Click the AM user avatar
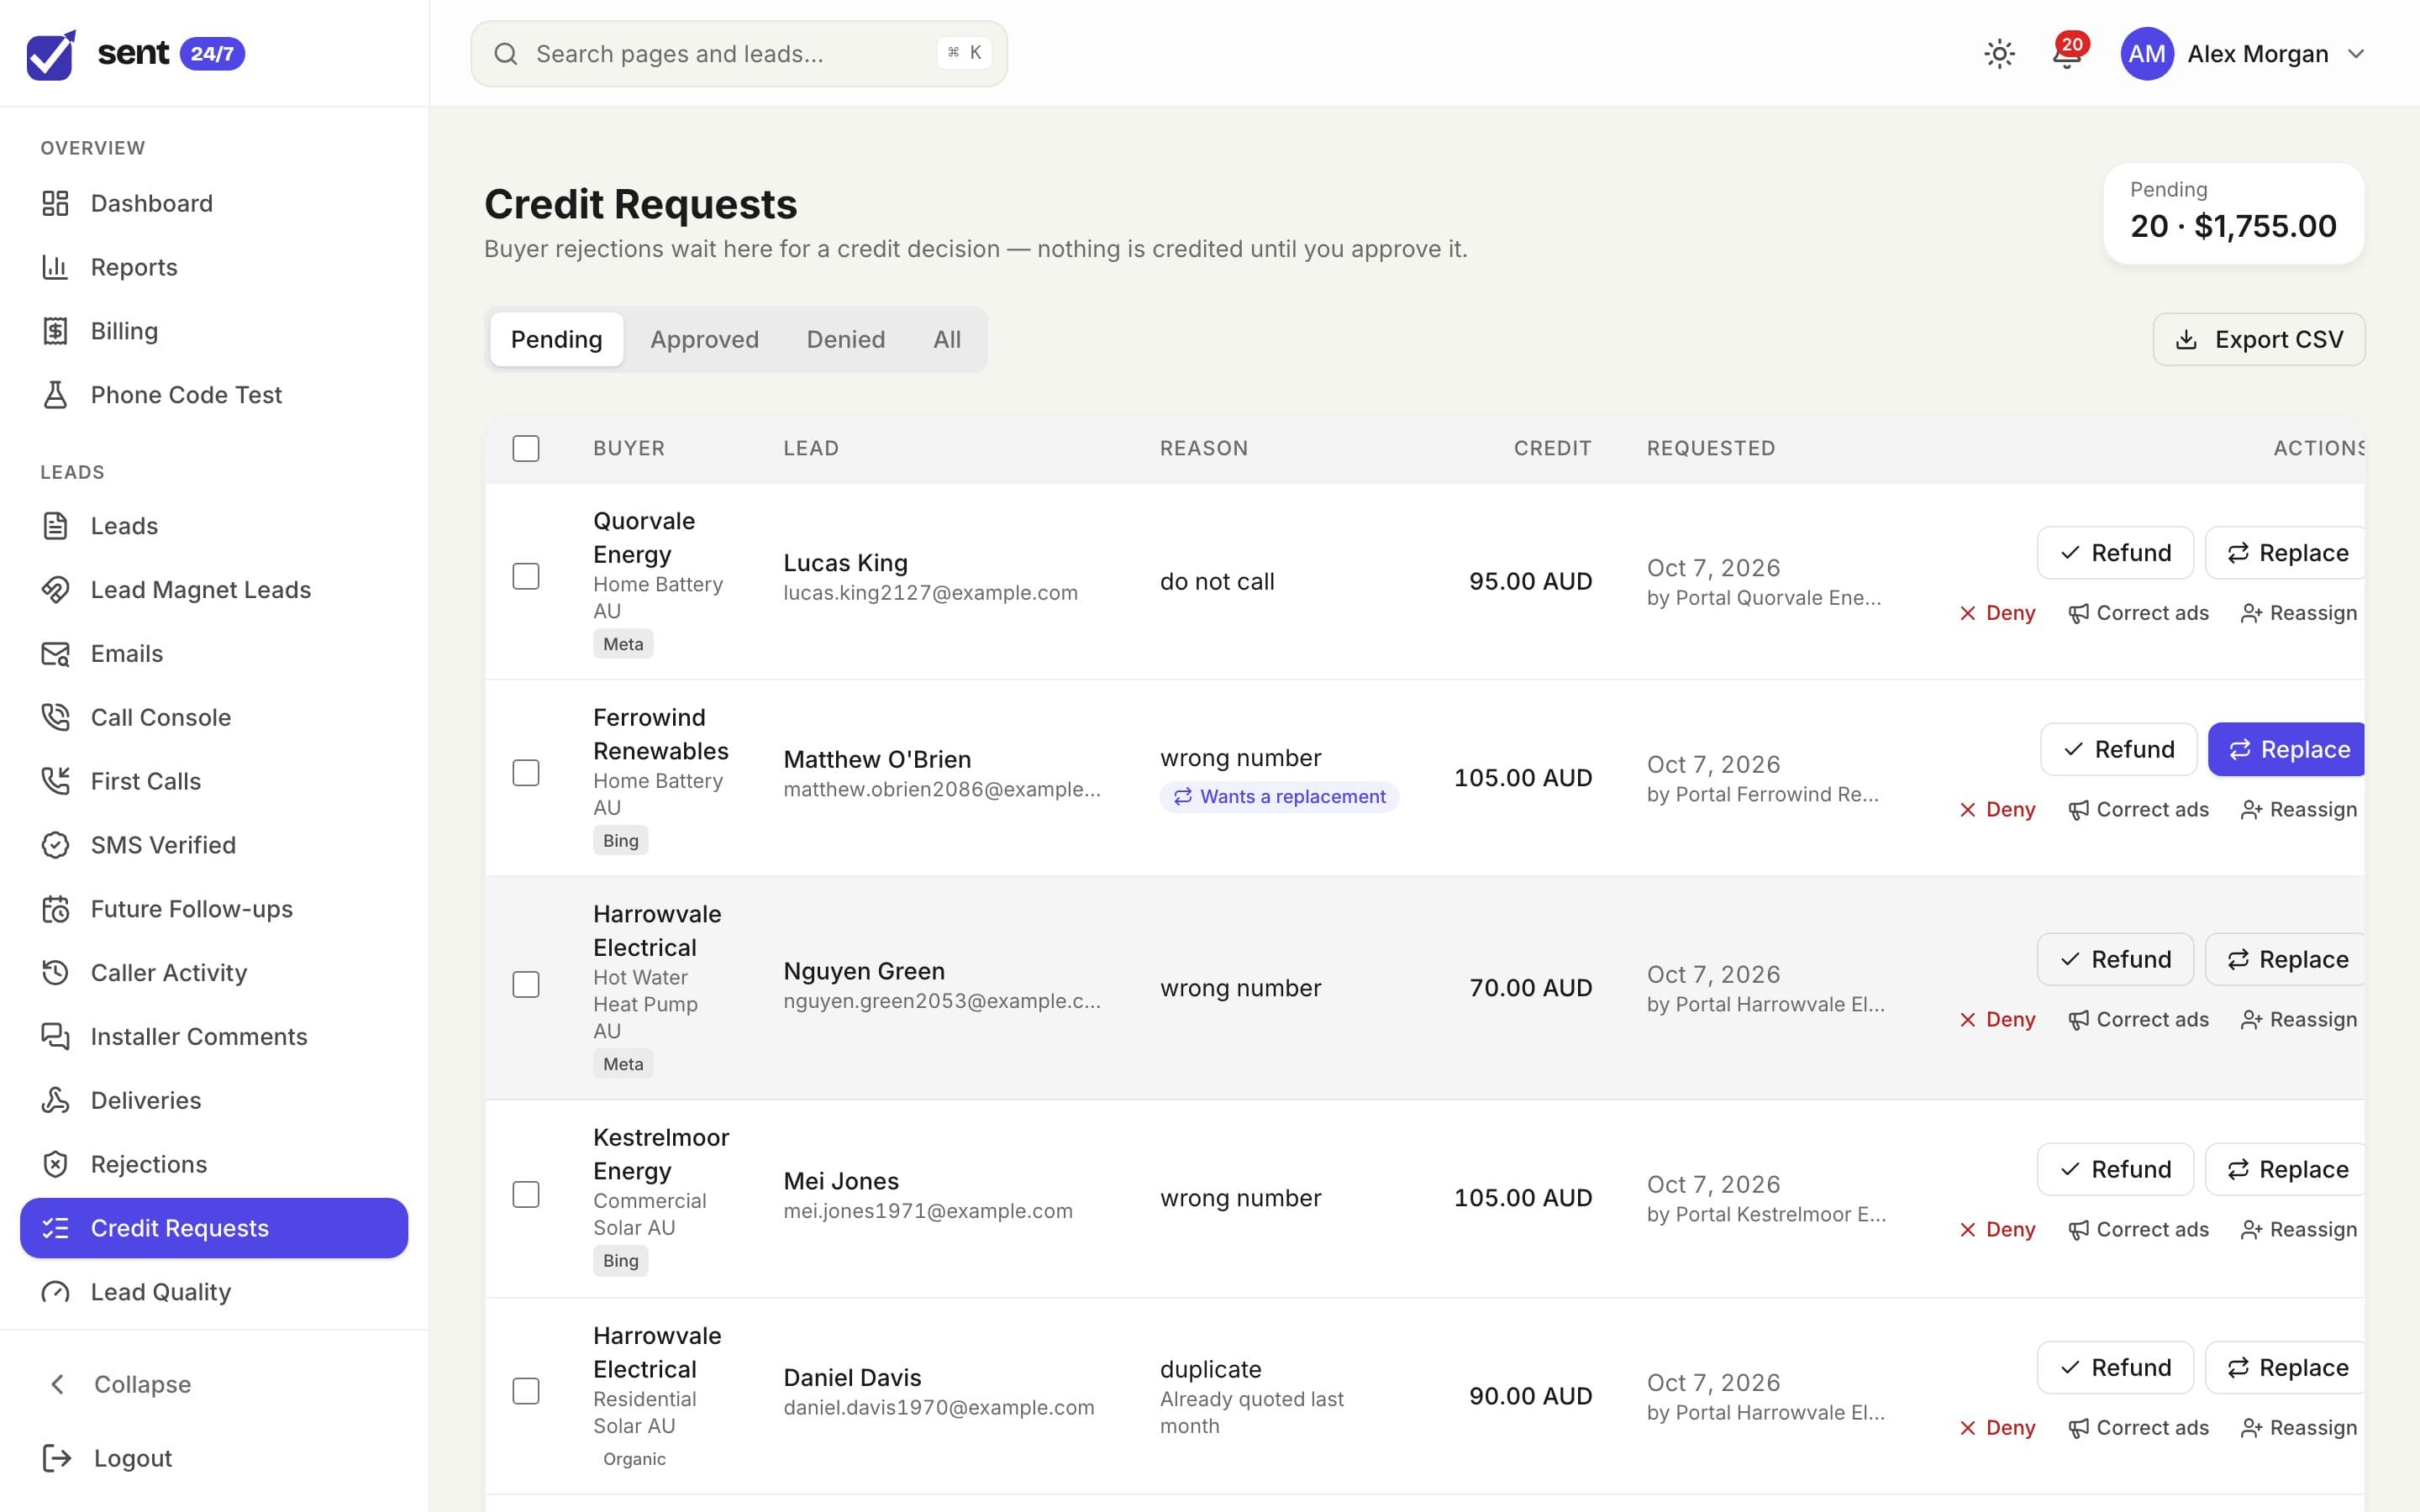 click(x=2146, y=54)
